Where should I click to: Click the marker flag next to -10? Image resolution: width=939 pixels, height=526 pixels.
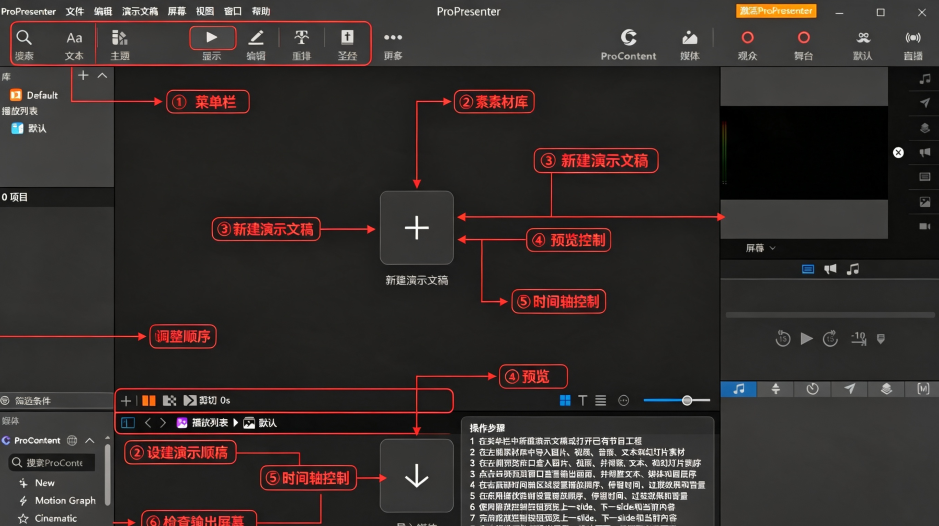pyautogui.click(x=881, y=339)
